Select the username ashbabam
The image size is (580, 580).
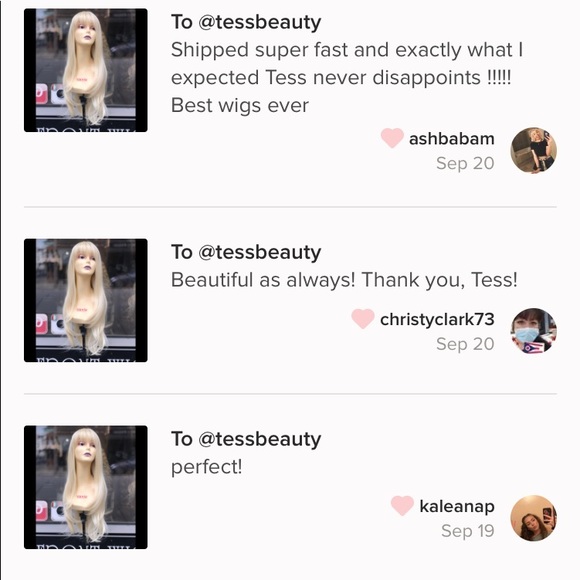click(452, 139)
